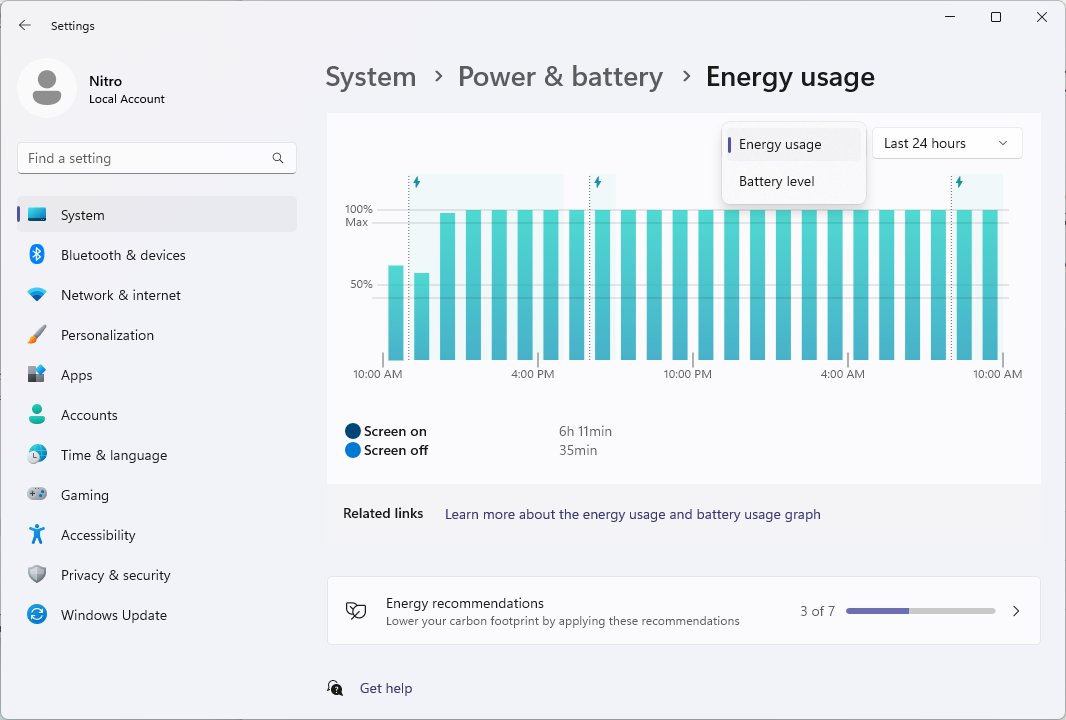Click the 6h 11min screen on value

click(585, 431)
